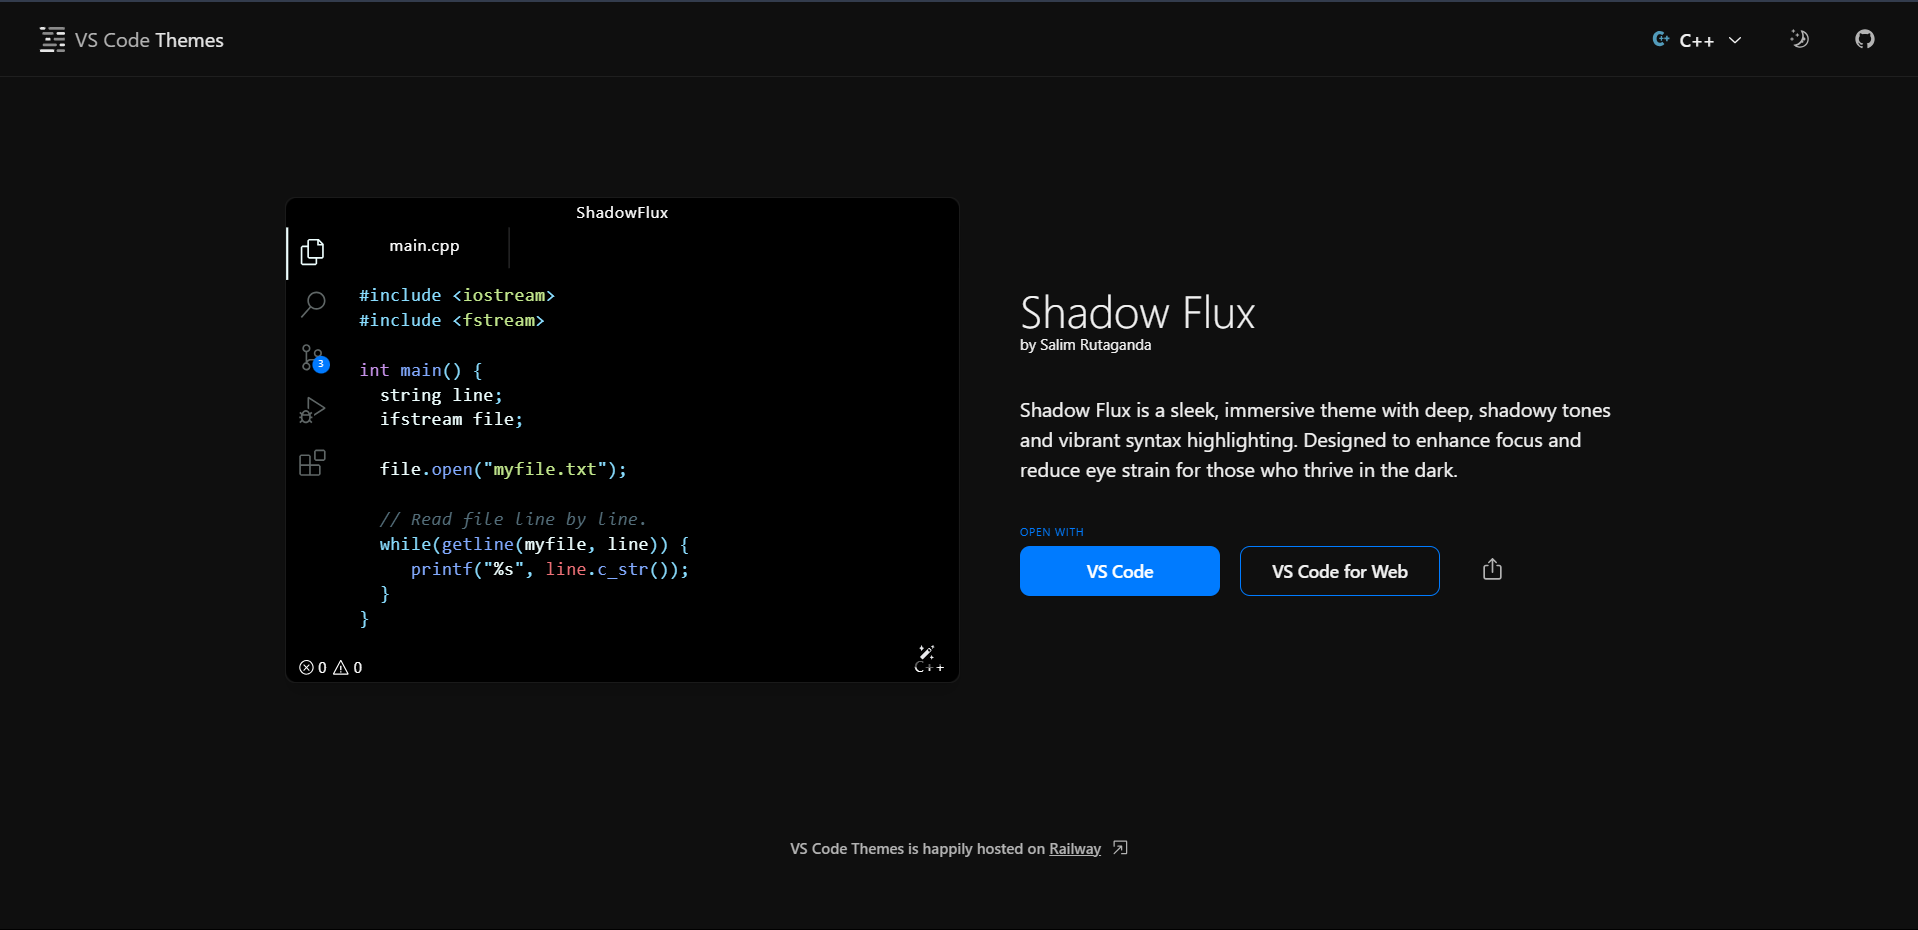
Task: Click the ShadowFlux preview title
Action: (622, 212)
